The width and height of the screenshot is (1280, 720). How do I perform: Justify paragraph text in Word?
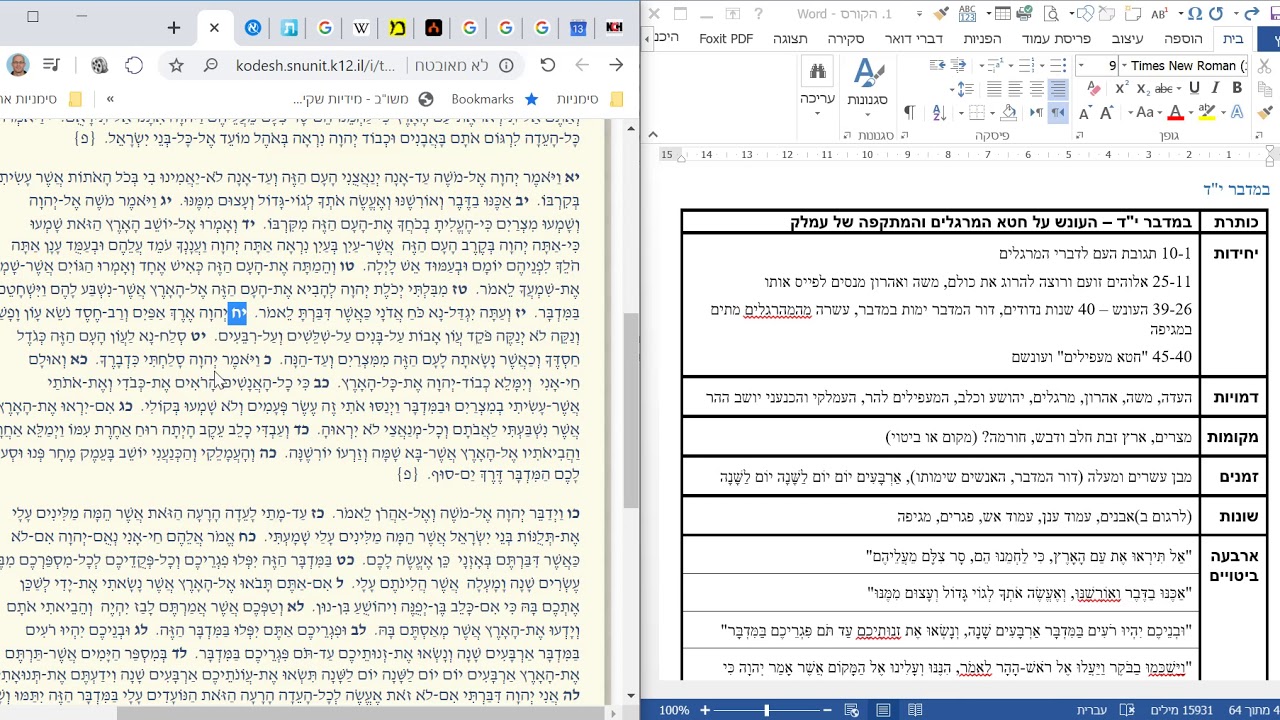994,88
